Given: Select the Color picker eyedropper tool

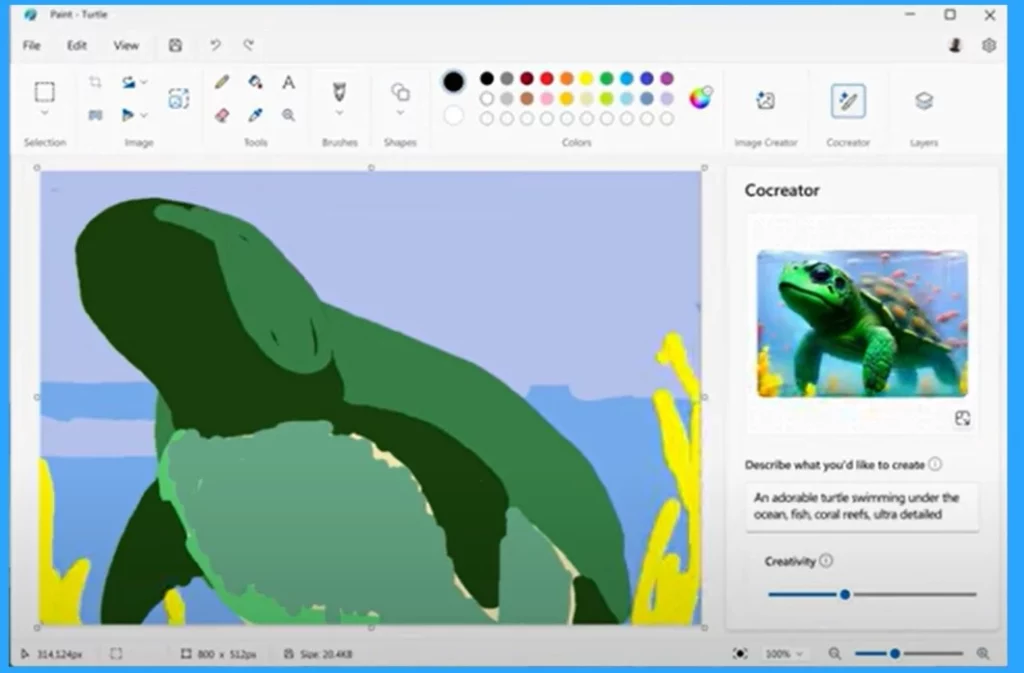Looking at the screenshot, I should tap(255, 115).
